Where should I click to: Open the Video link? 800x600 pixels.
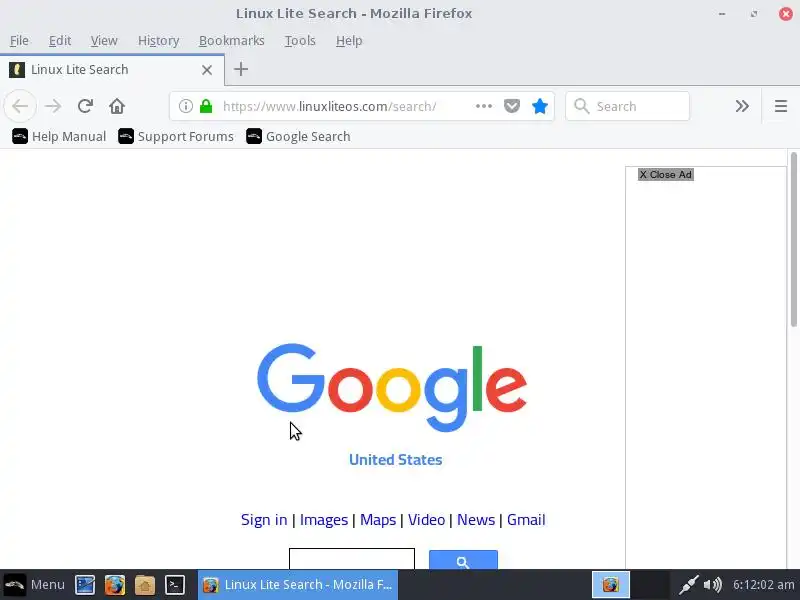[426, 519]
